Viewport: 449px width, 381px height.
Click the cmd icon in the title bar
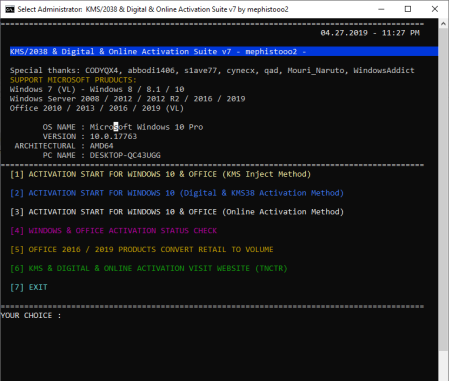pos(10,9)
